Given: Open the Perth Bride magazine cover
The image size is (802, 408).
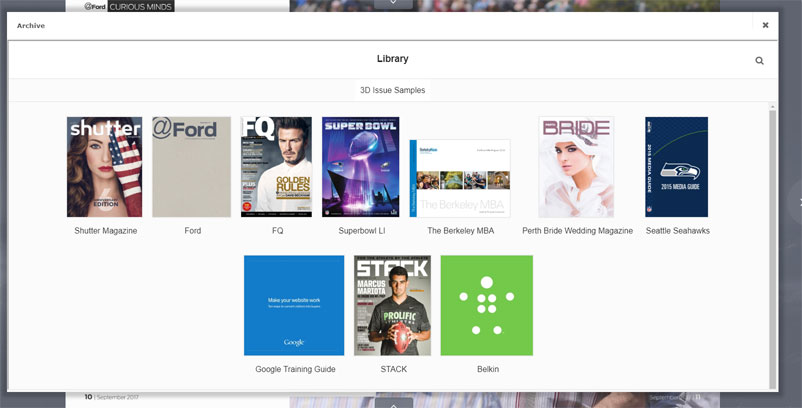Looking at the screenshot, I should pyautogui.click(x=576, y=167).
